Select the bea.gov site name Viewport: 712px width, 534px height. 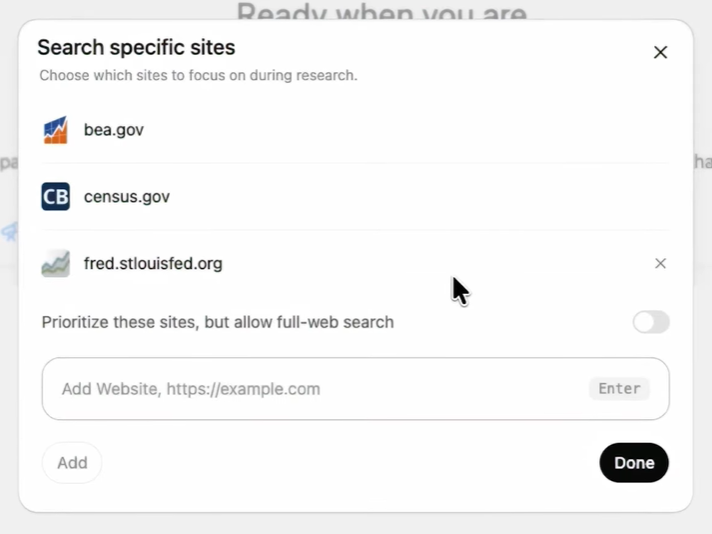pyautogui.click(x=114, y=130)
